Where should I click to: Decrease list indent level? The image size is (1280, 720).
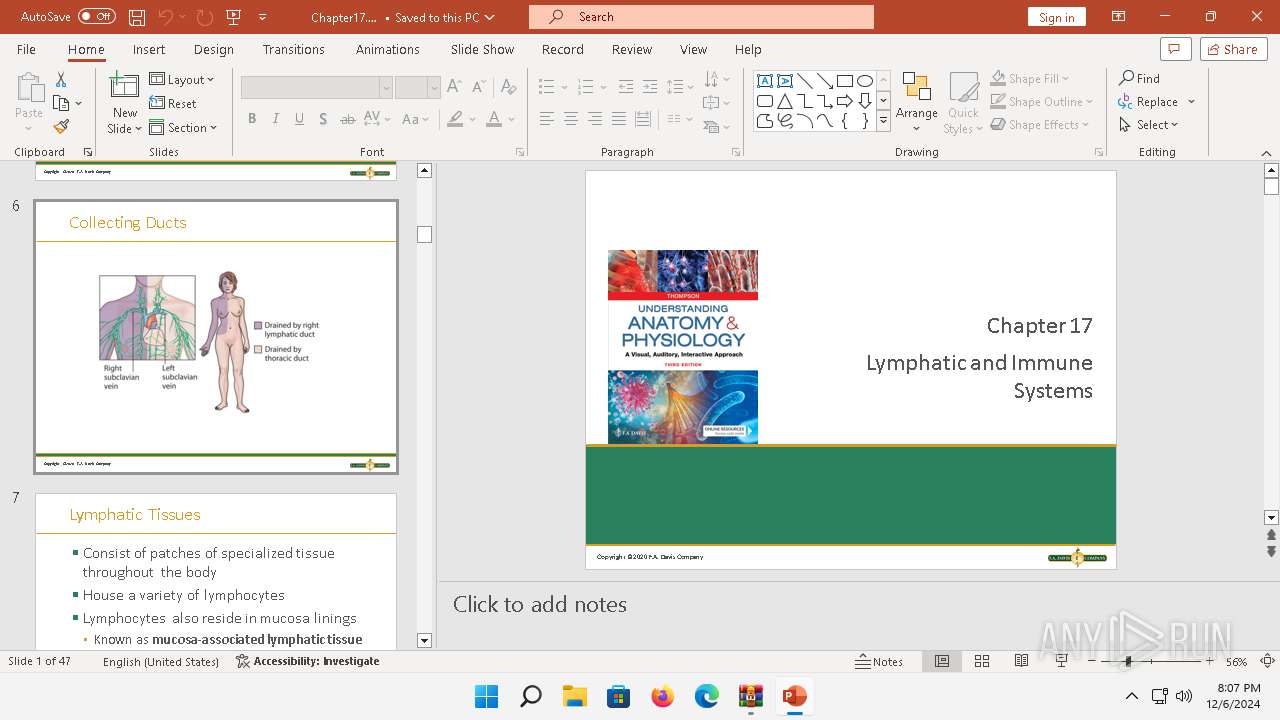point(626,87)
